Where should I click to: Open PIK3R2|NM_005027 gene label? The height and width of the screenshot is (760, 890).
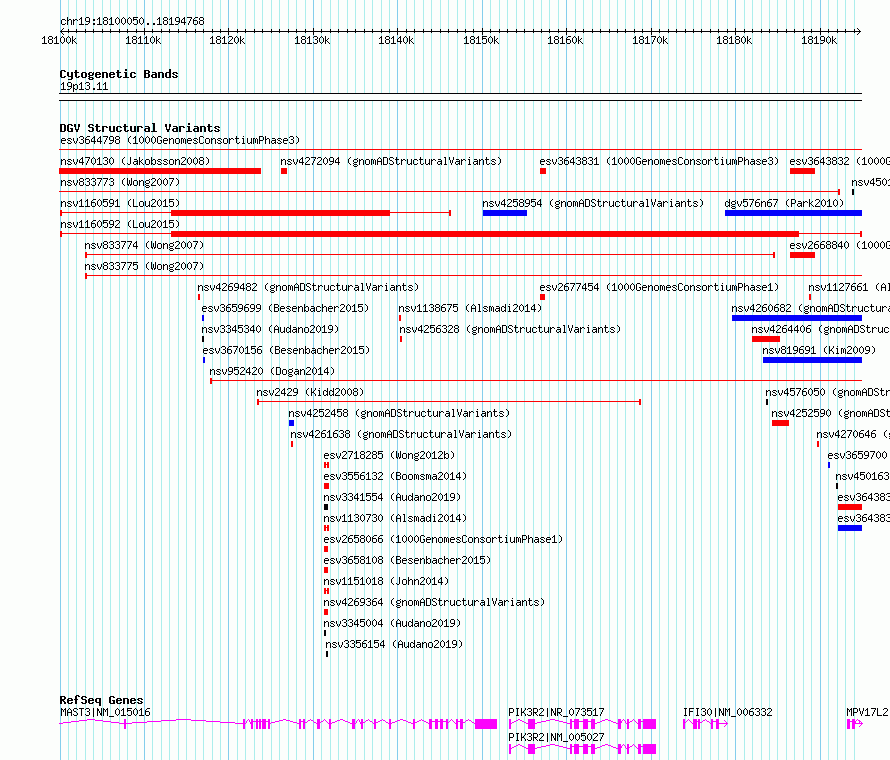(556, 737)
